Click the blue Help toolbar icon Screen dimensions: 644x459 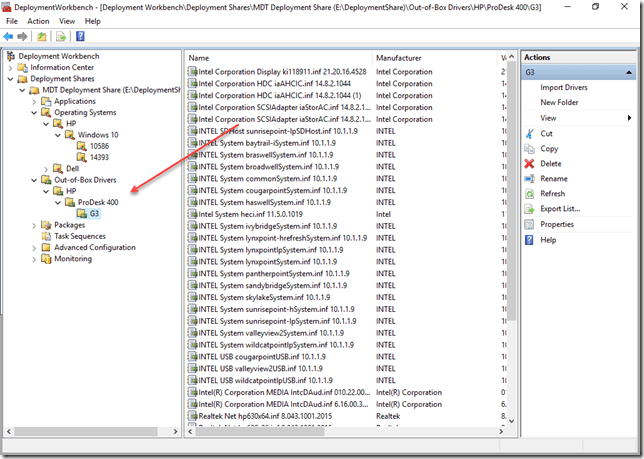80,36
